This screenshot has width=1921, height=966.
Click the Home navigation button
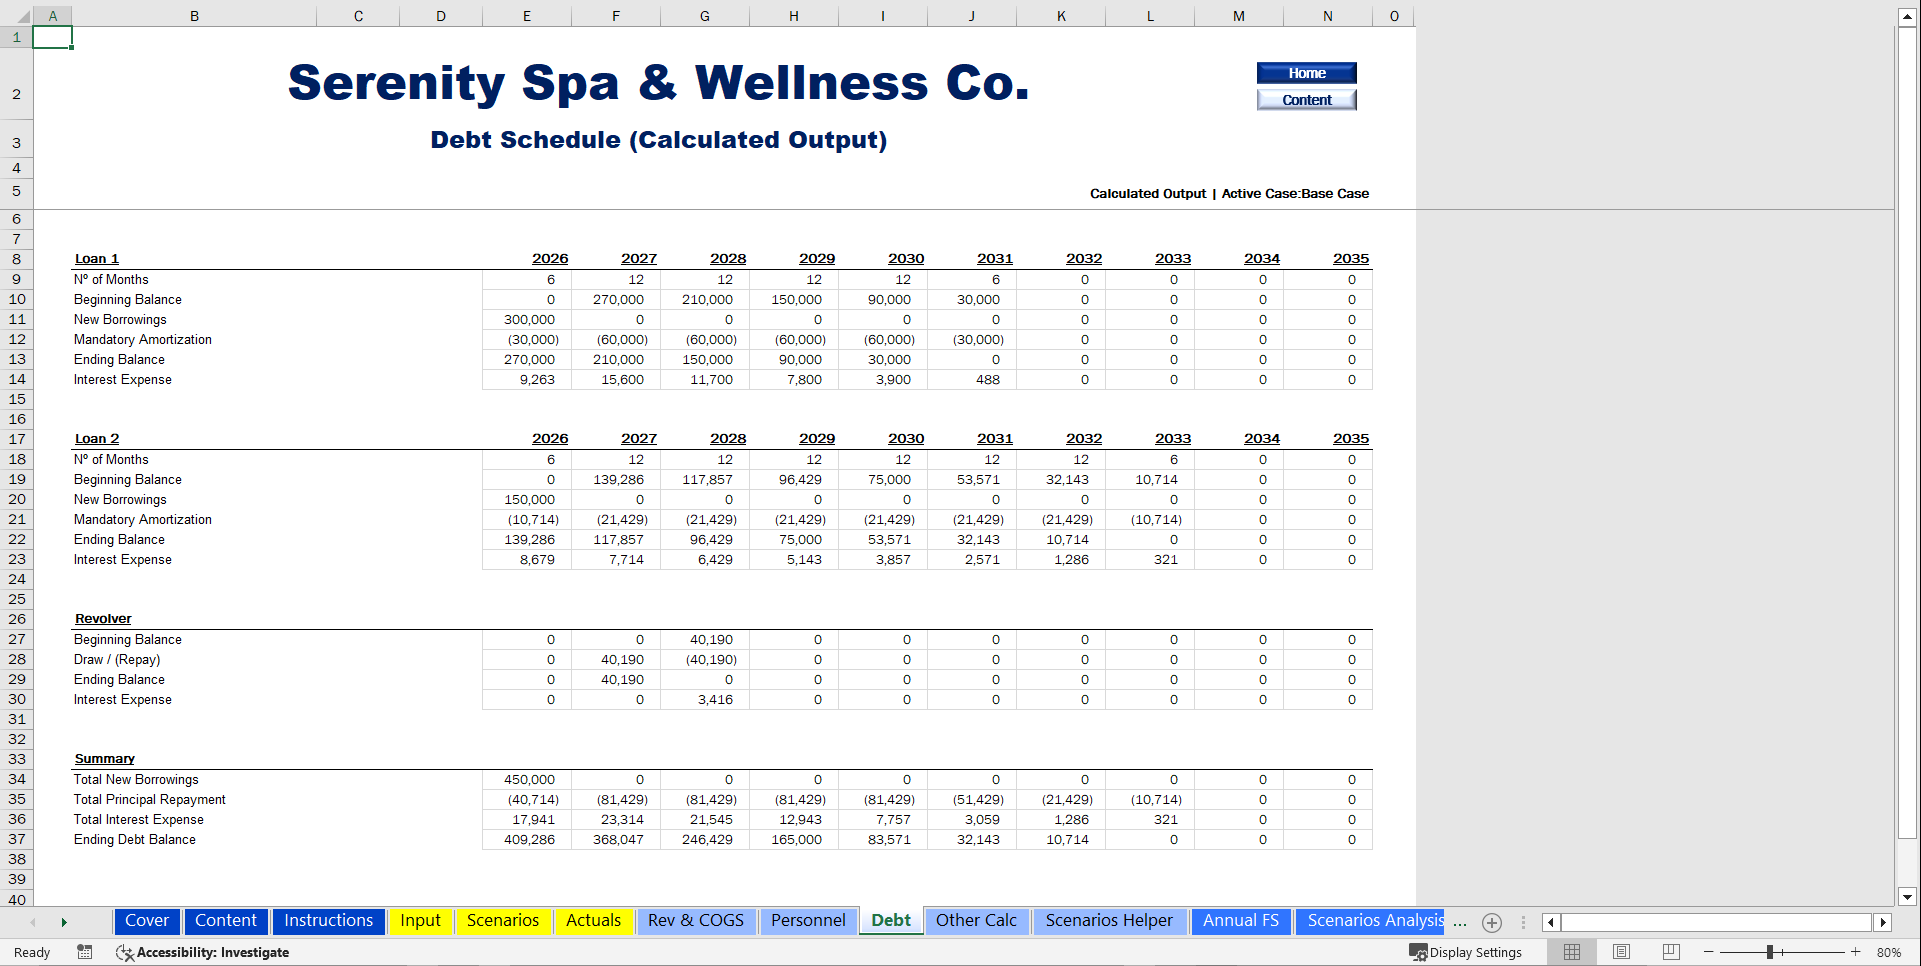[1306, 73]
